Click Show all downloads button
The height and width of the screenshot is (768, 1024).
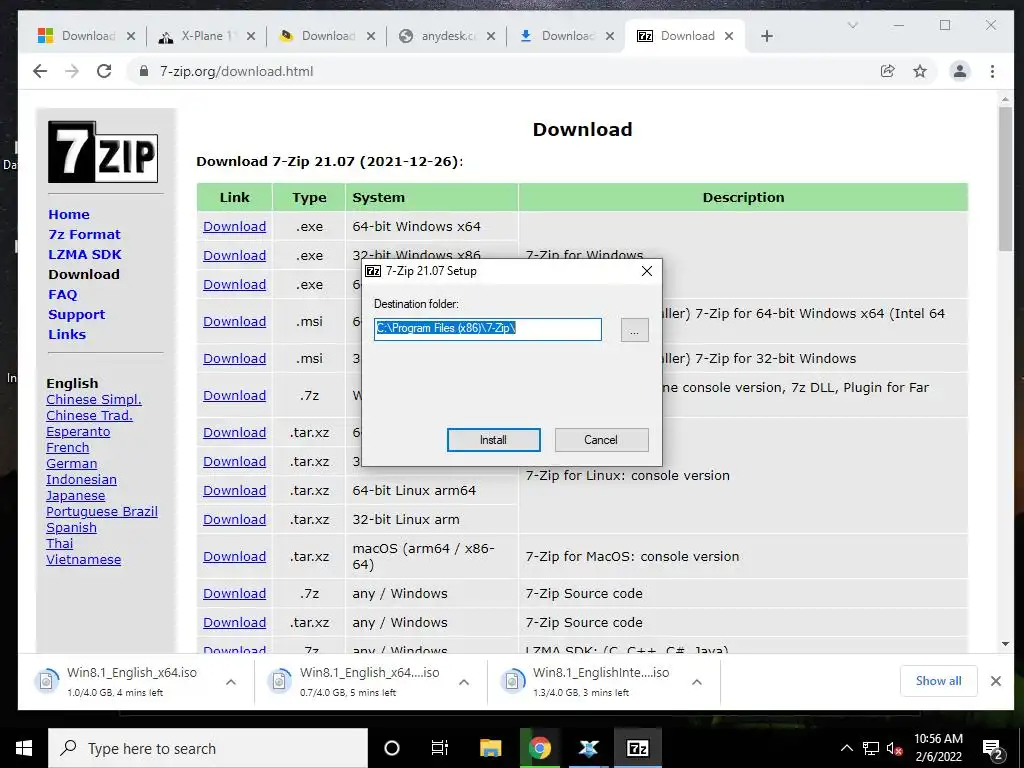938,681
